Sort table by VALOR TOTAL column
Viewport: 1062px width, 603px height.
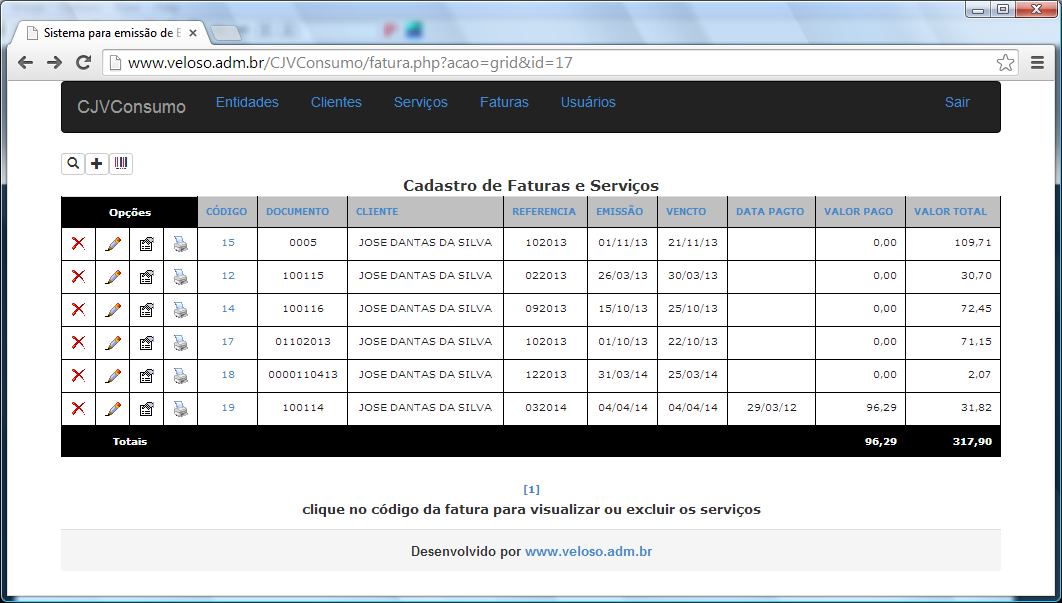pyautogui.click(x=950, y=211)
